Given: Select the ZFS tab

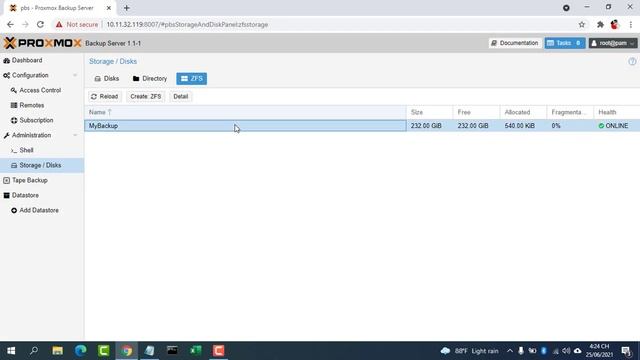Looking at the screenshot, I should (192, 78).
